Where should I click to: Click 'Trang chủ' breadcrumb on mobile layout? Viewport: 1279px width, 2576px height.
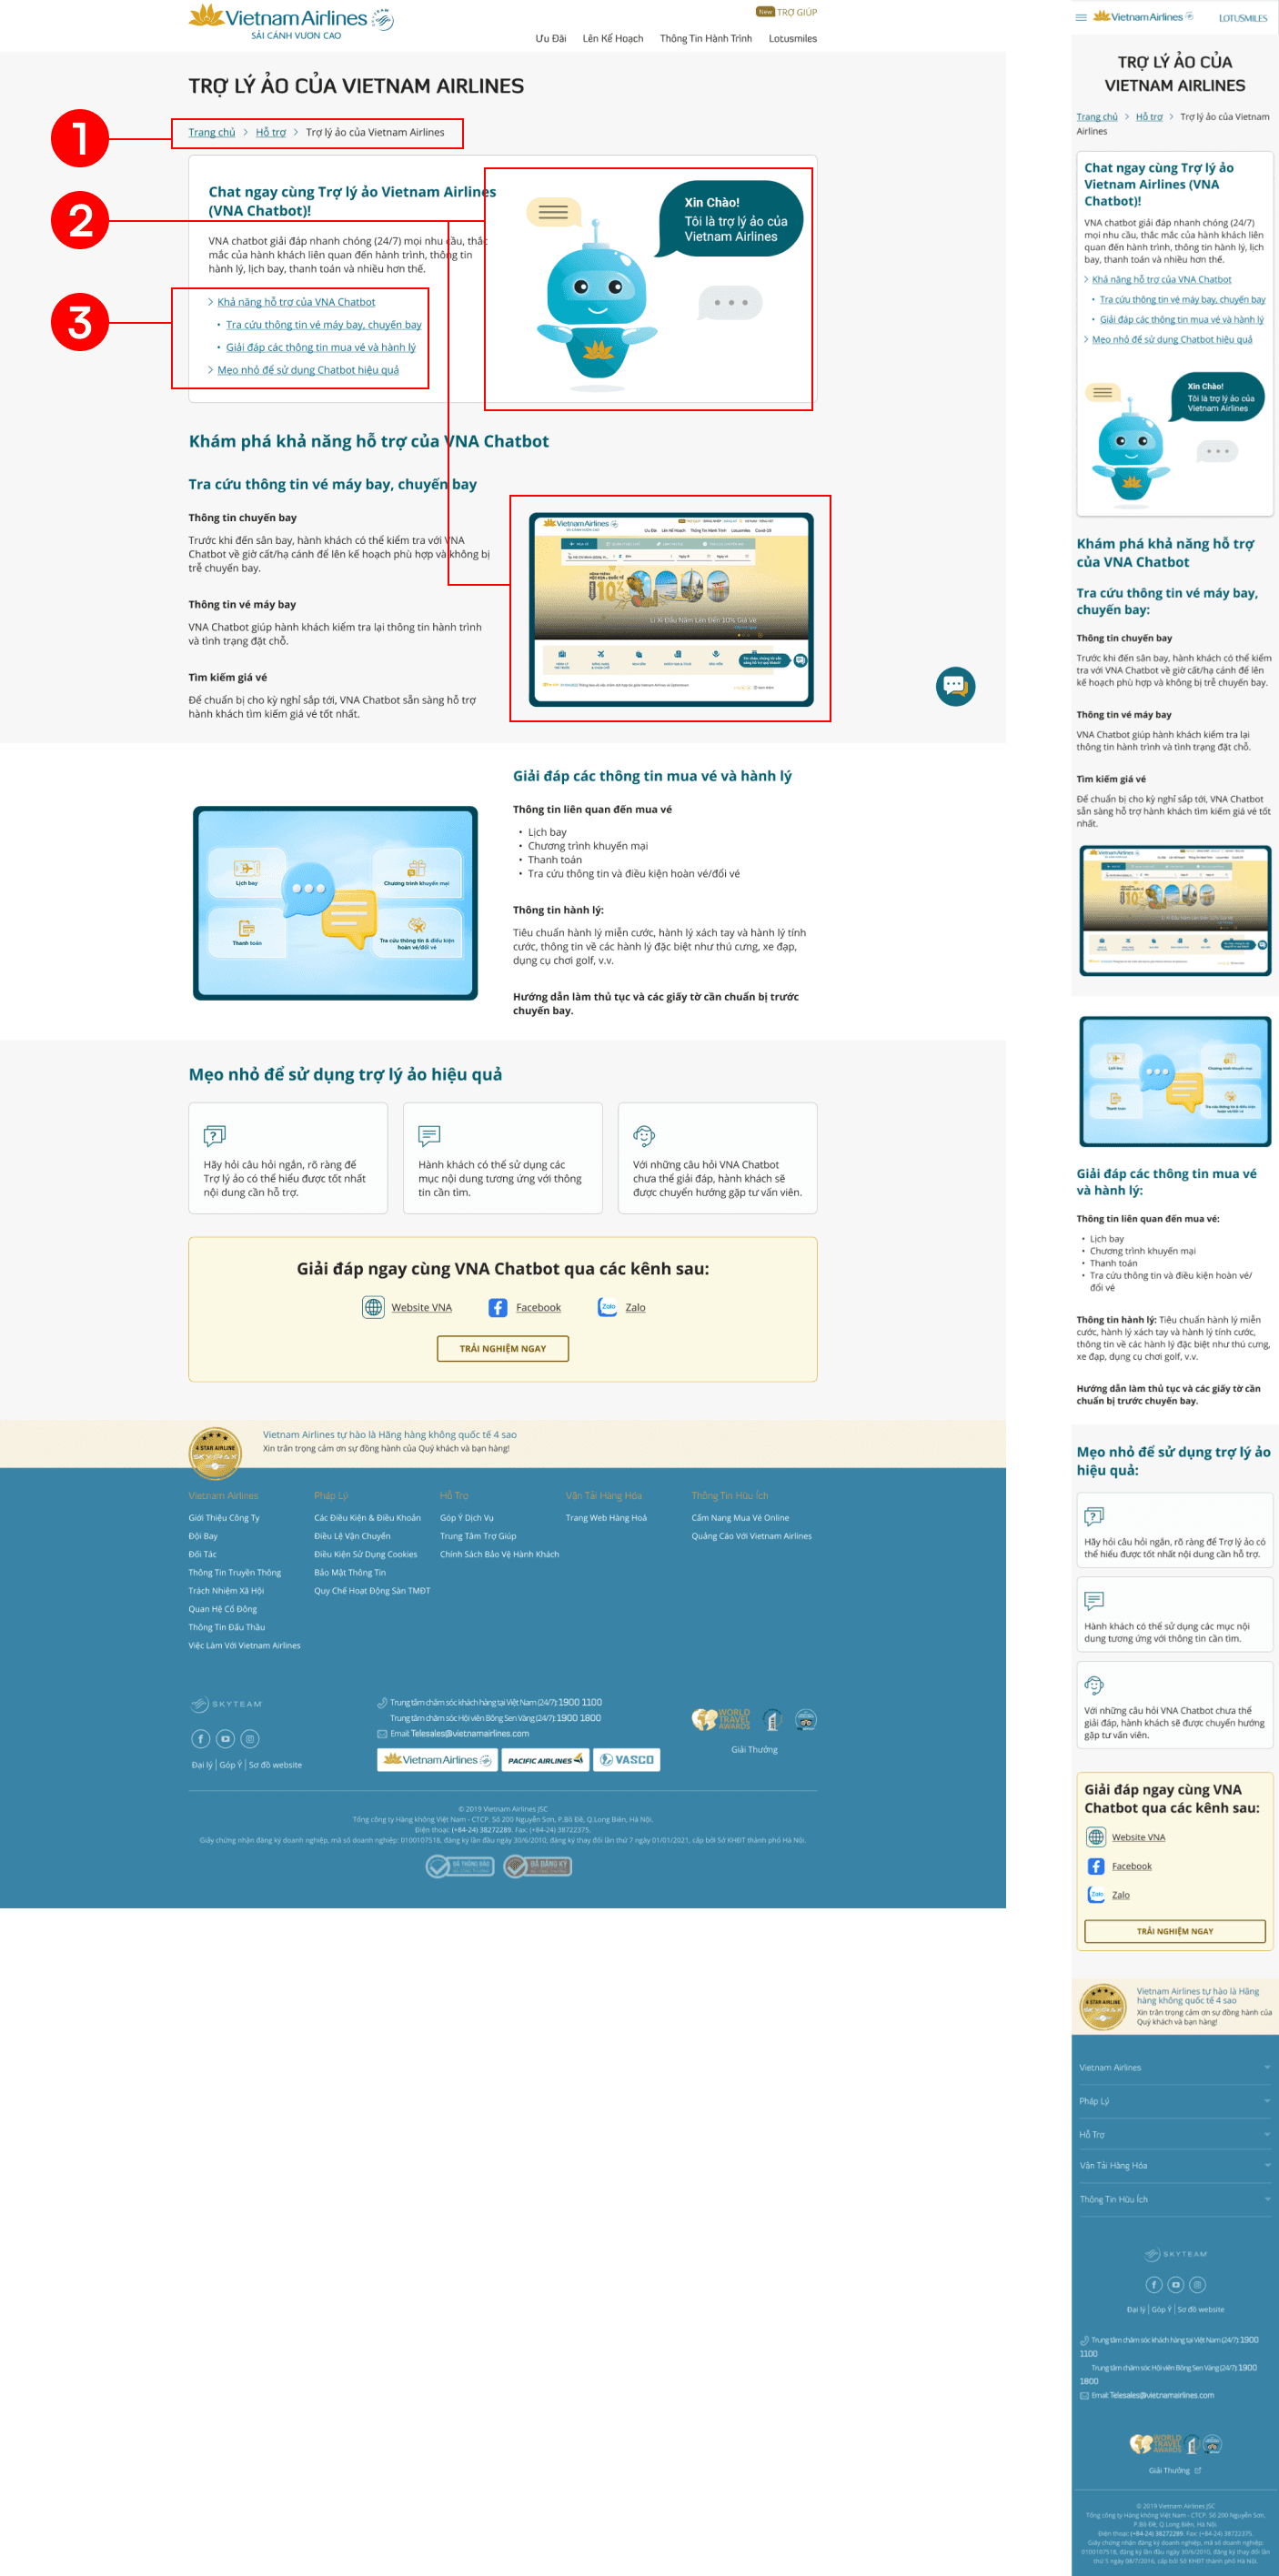point(1097,117)
